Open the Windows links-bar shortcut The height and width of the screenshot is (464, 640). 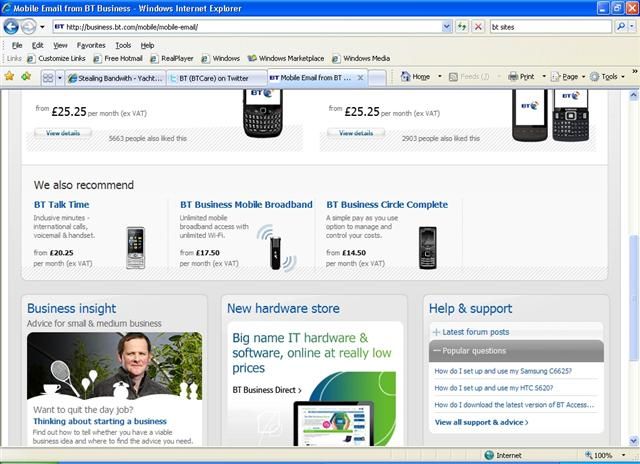(x=221, y=58)
